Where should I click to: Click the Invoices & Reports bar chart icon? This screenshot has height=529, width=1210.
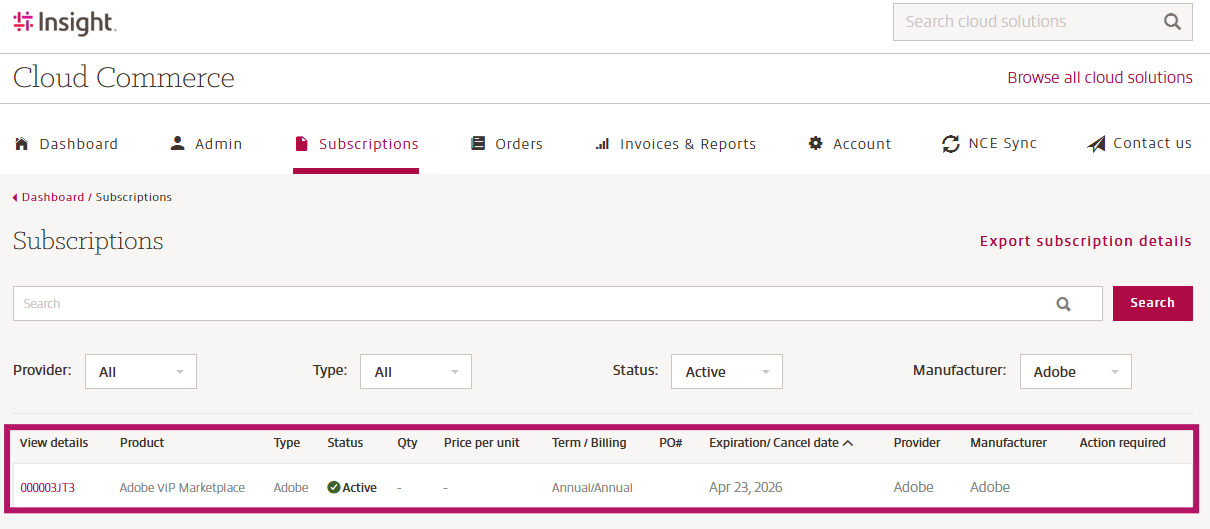(x=602, y=144)
